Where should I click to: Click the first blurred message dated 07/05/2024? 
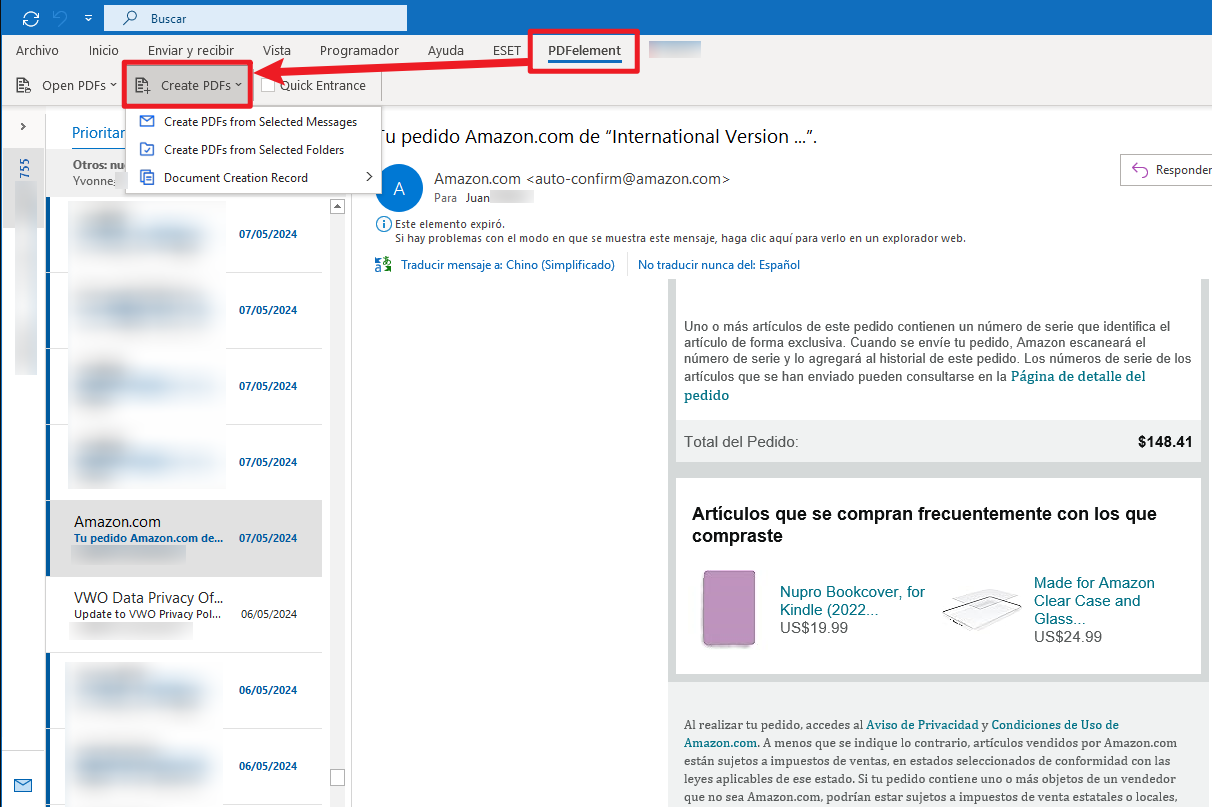pyautogui.click(x=184, y=234)
